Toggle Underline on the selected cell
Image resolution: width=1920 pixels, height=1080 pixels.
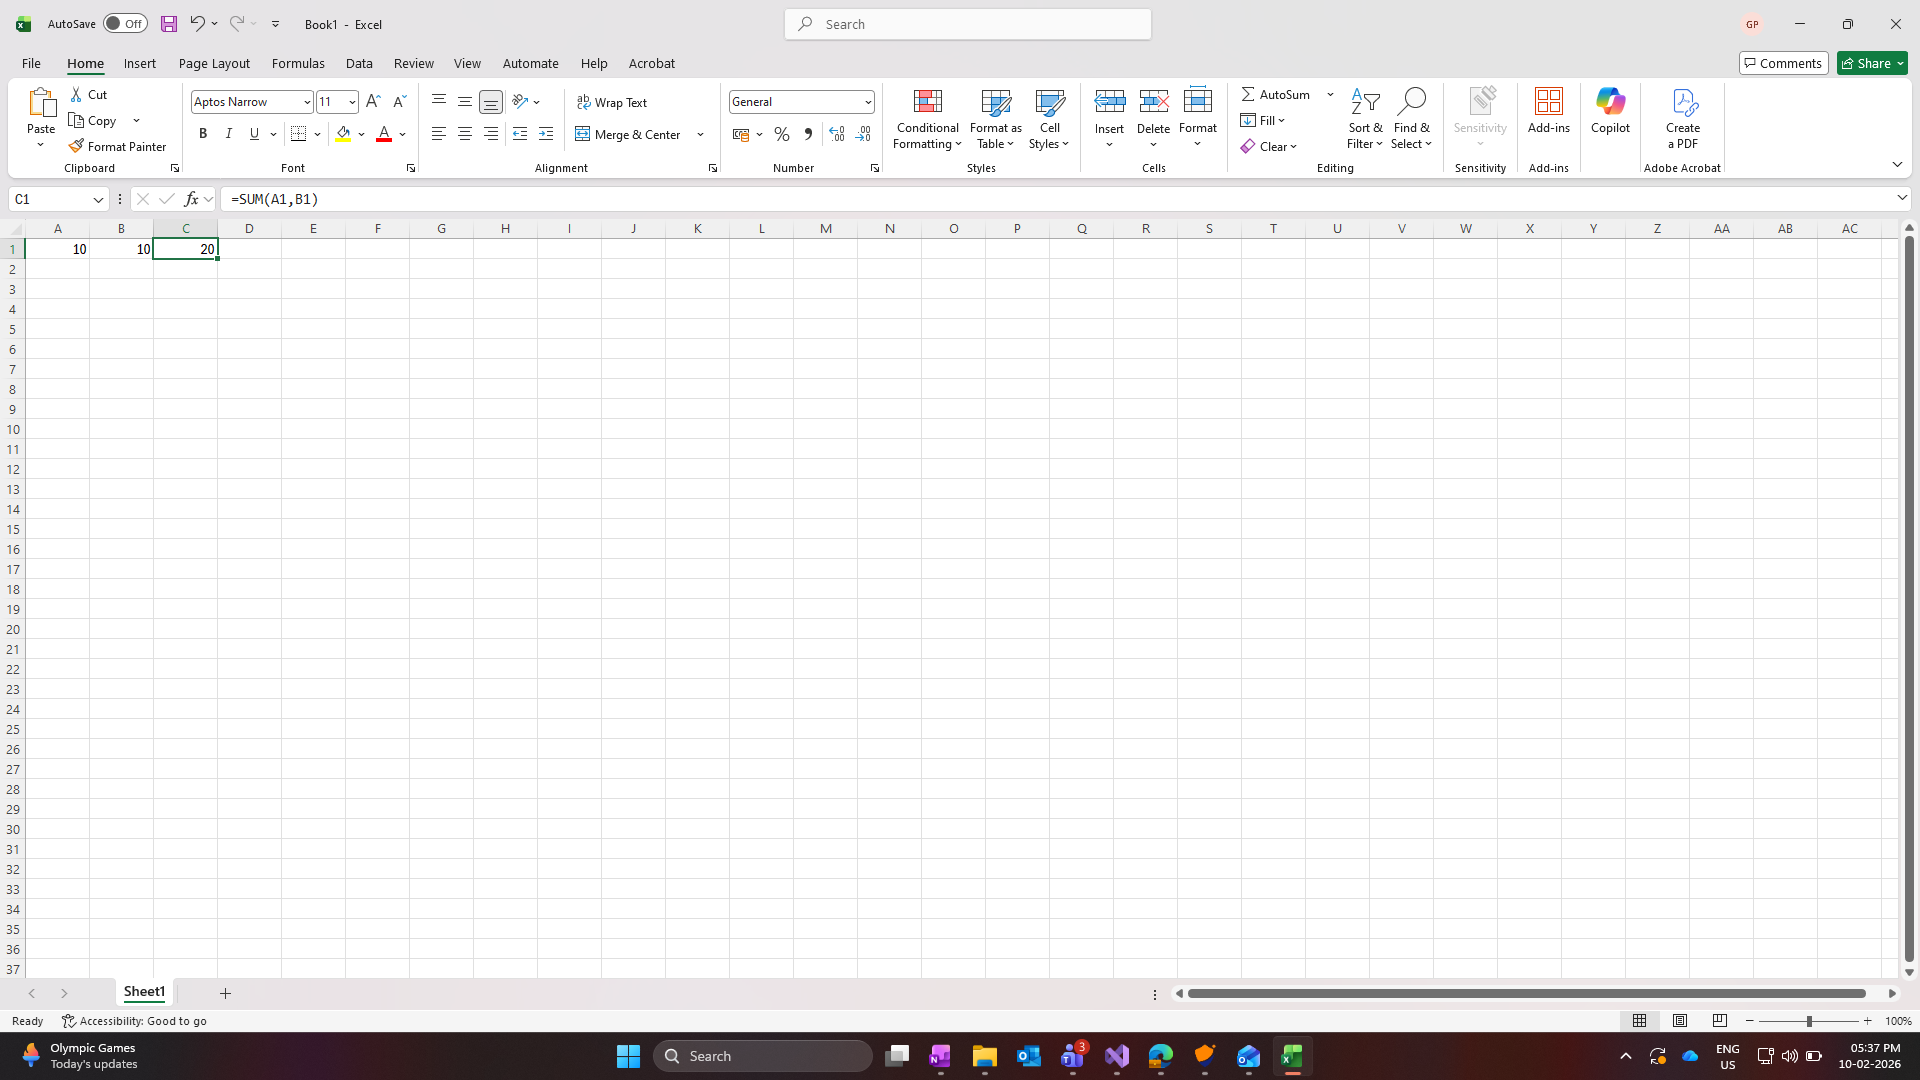coord(254,133)
